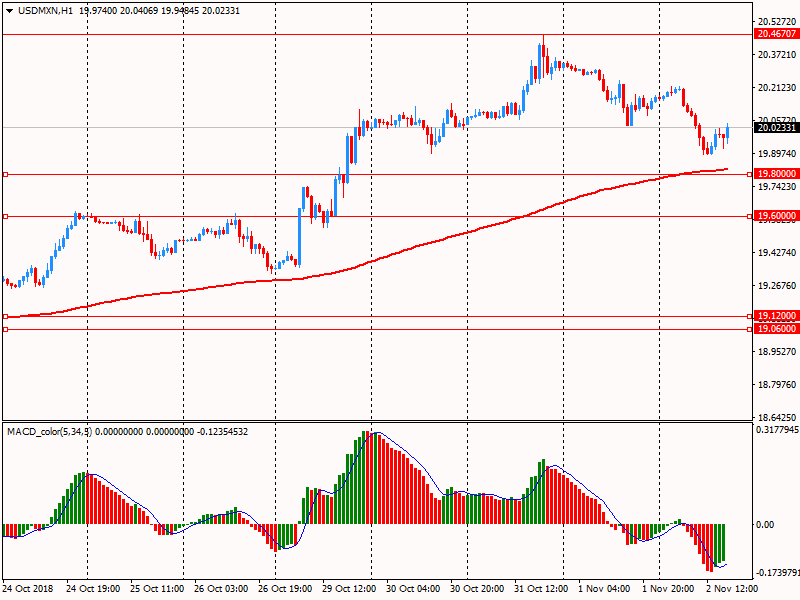Viewport: 800px width, 600px height.
Task: Select the 20.46707 price level label
Action: (x=777, y=34)
